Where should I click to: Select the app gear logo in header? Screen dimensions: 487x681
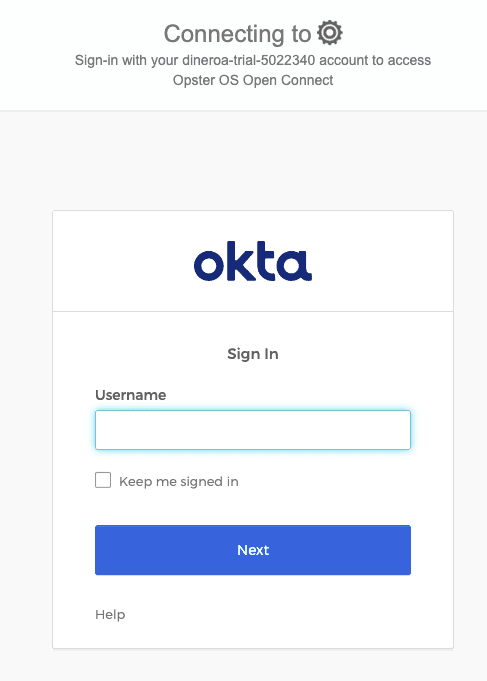330,33
